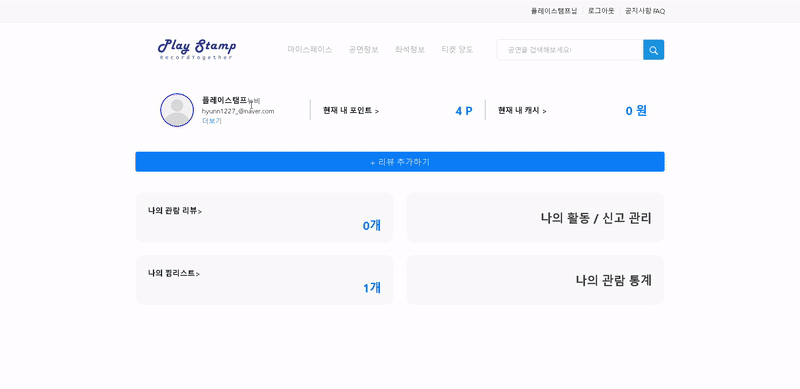
Task: Open the 마이스페이스 menu
Action: tap(310, 50)
